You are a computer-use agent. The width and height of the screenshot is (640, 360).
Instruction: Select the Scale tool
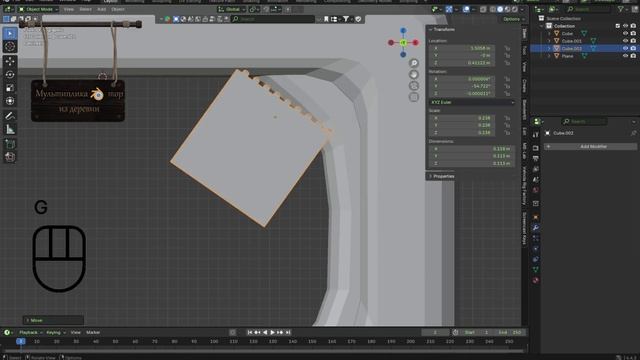click(10, 88)
